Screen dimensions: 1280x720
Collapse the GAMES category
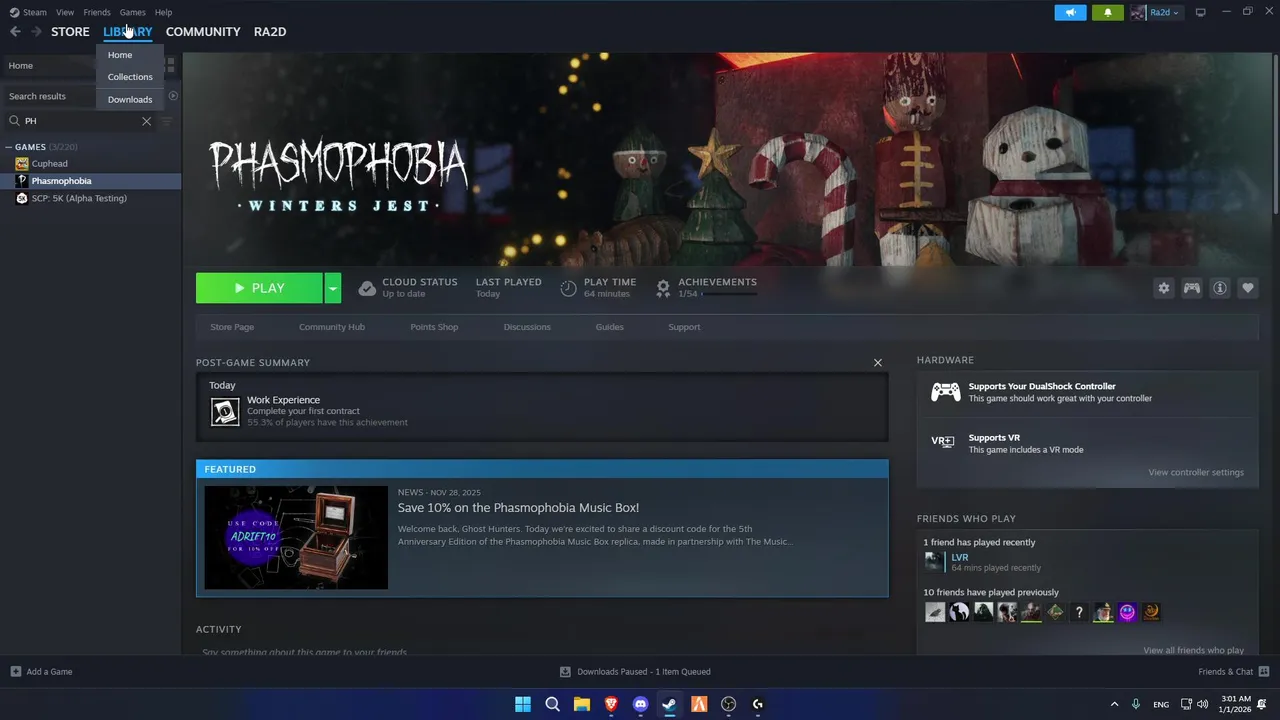(x=9, y=147)
